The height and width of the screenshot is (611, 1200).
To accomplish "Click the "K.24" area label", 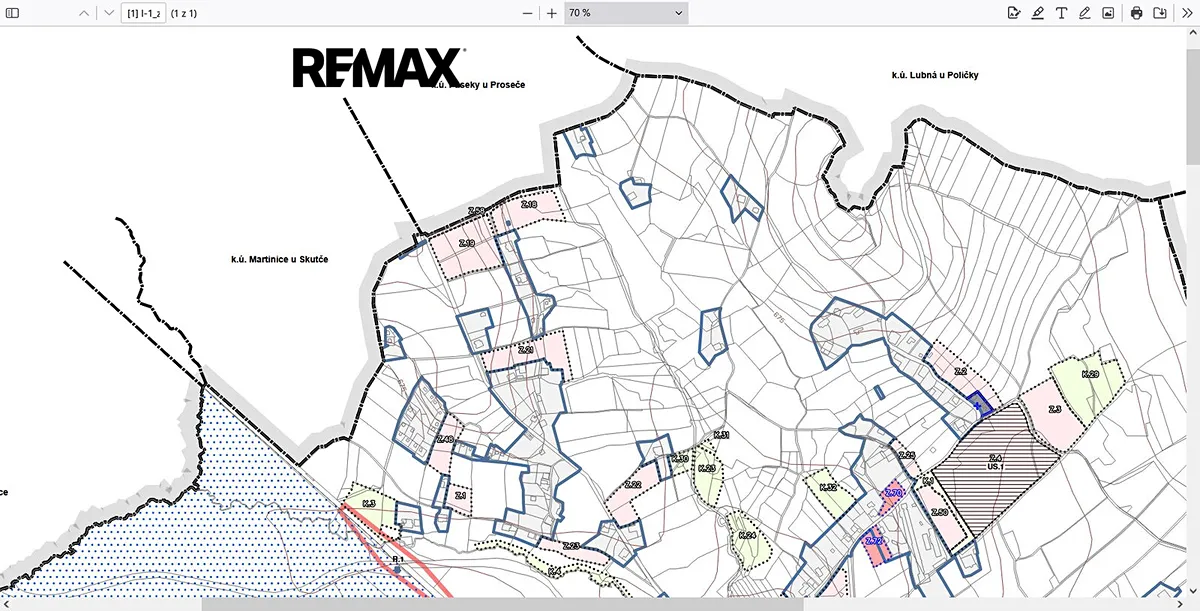I will click(x=746, y=536).
